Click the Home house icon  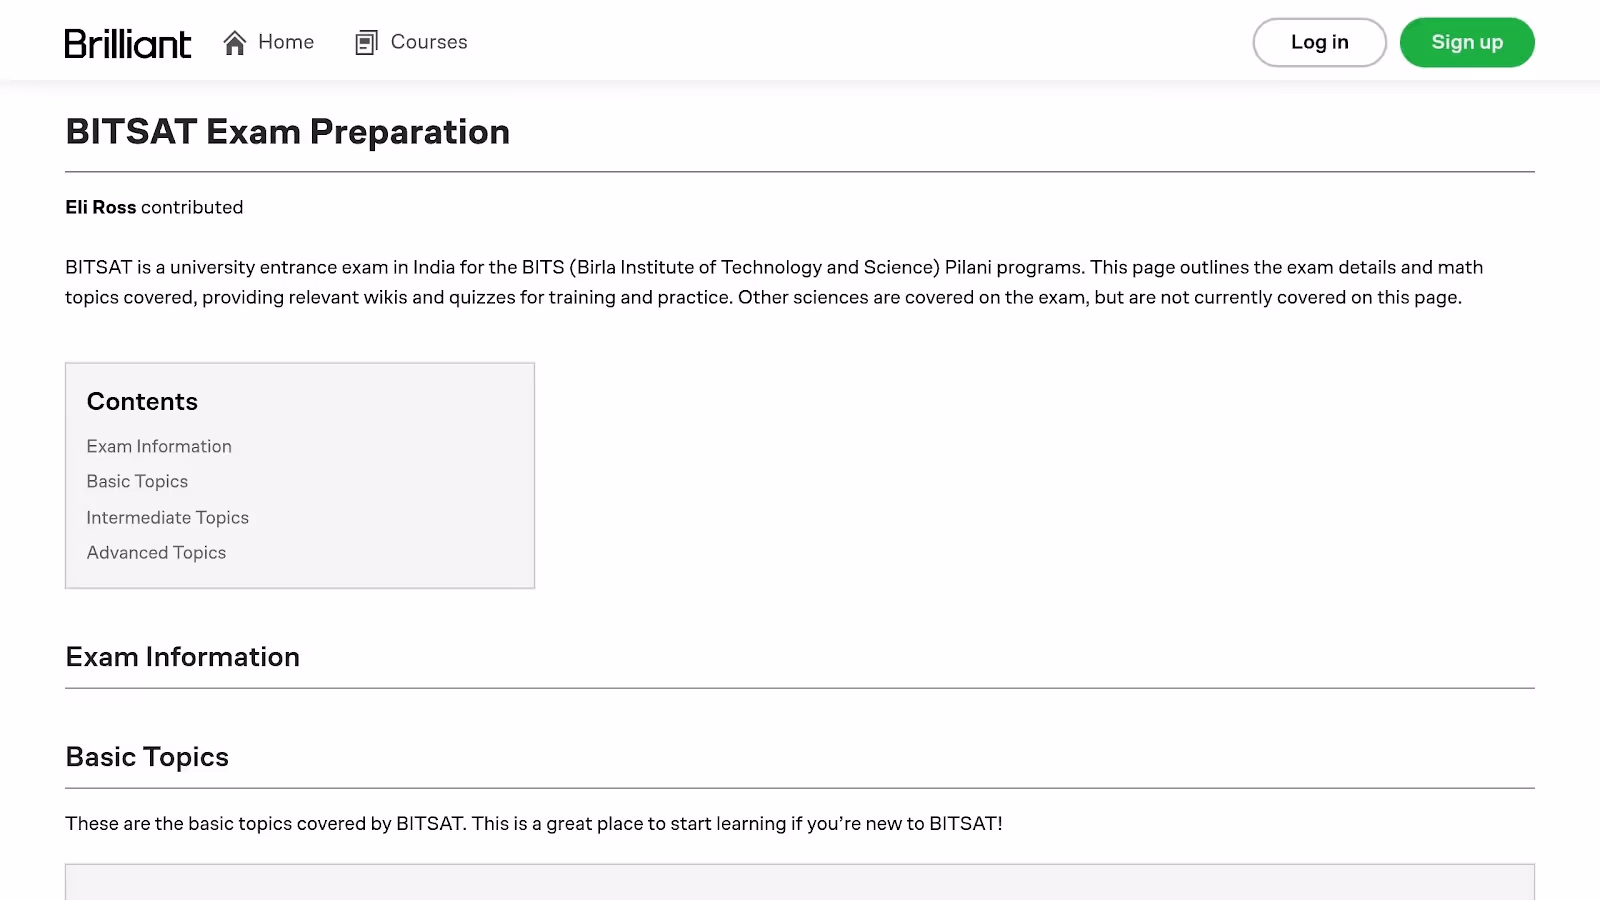(235, 43)
